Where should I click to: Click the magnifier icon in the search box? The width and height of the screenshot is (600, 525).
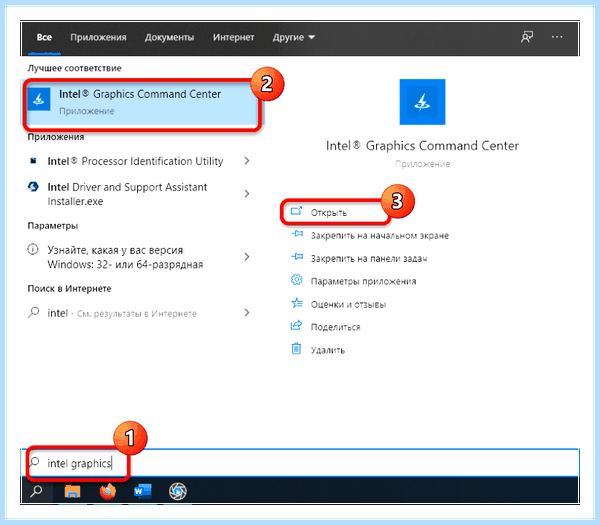tap(34, 462)
